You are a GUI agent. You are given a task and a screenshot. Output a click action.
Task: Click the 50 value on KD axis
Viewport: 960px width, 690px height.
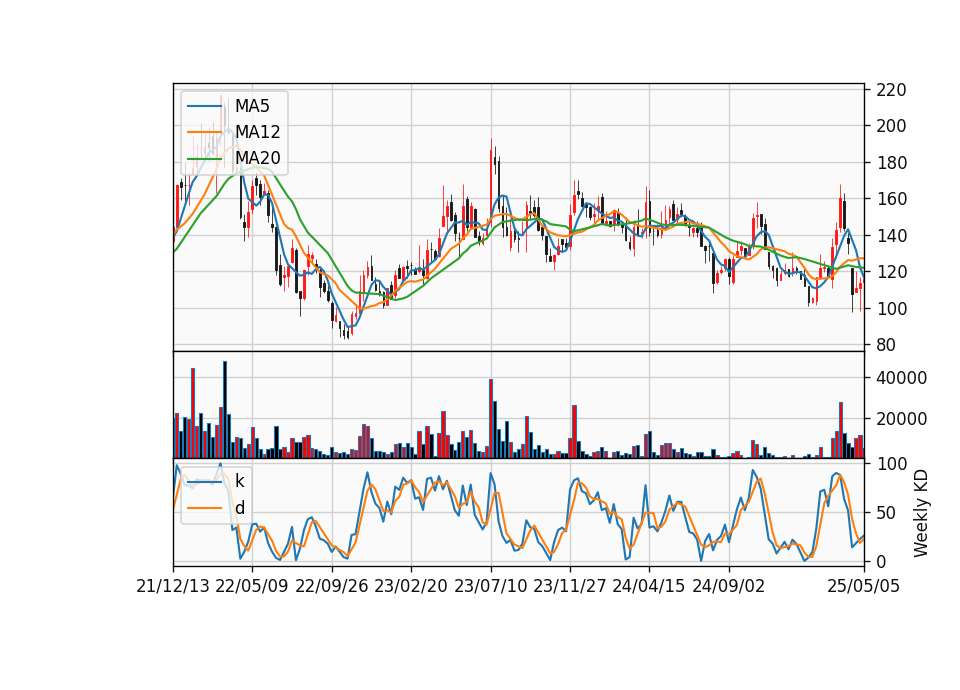pos(886,512)
